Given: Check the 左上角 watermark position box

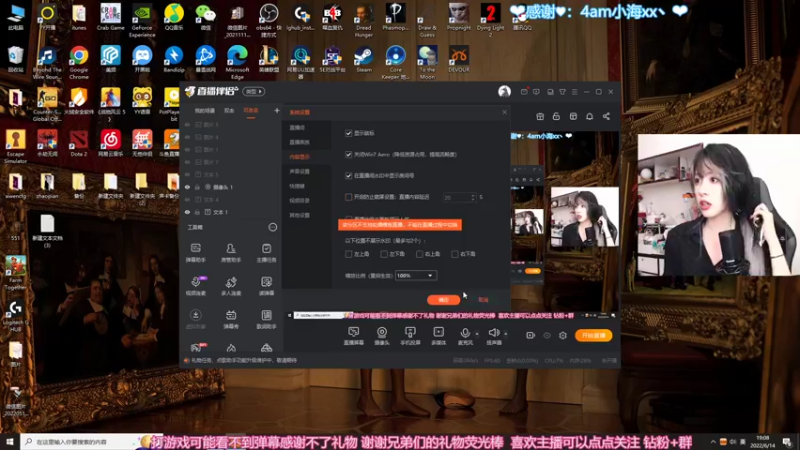Looking at the screenshot, I should [348, 254].
